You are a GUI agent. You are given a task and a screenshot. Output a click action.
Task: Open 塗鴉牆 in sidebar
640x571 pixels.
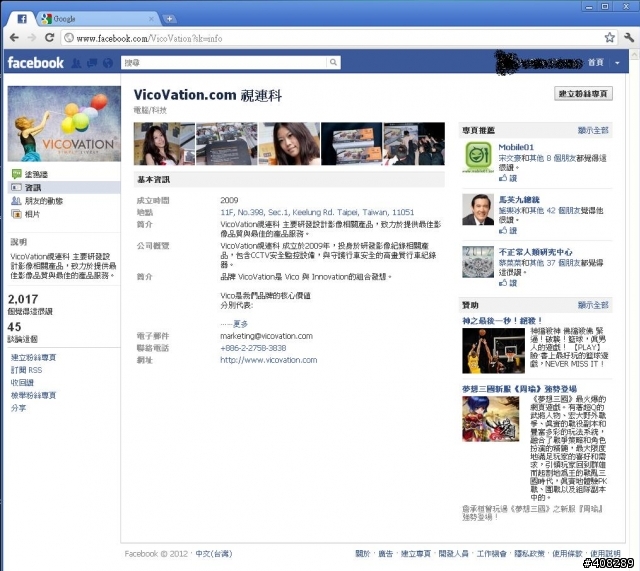[x=36, y=174]
